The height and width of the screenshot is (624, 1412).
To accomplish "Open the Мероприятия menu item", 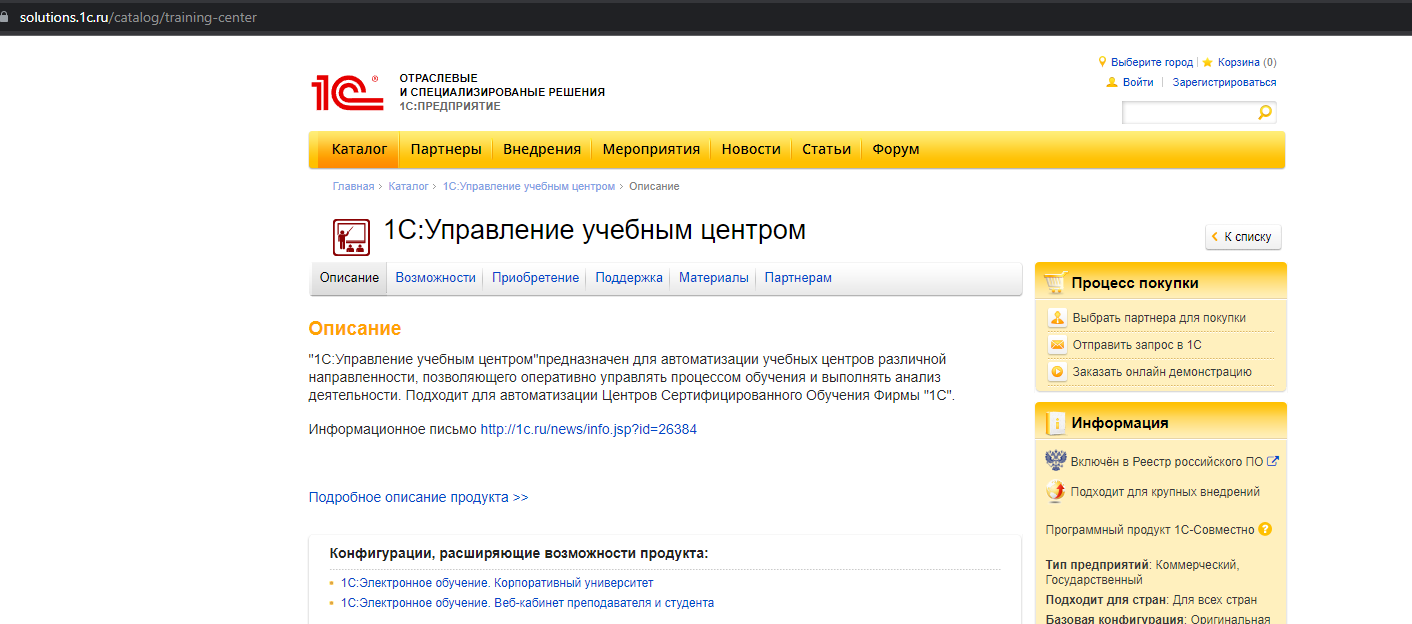I will click(x=651, y=149).
